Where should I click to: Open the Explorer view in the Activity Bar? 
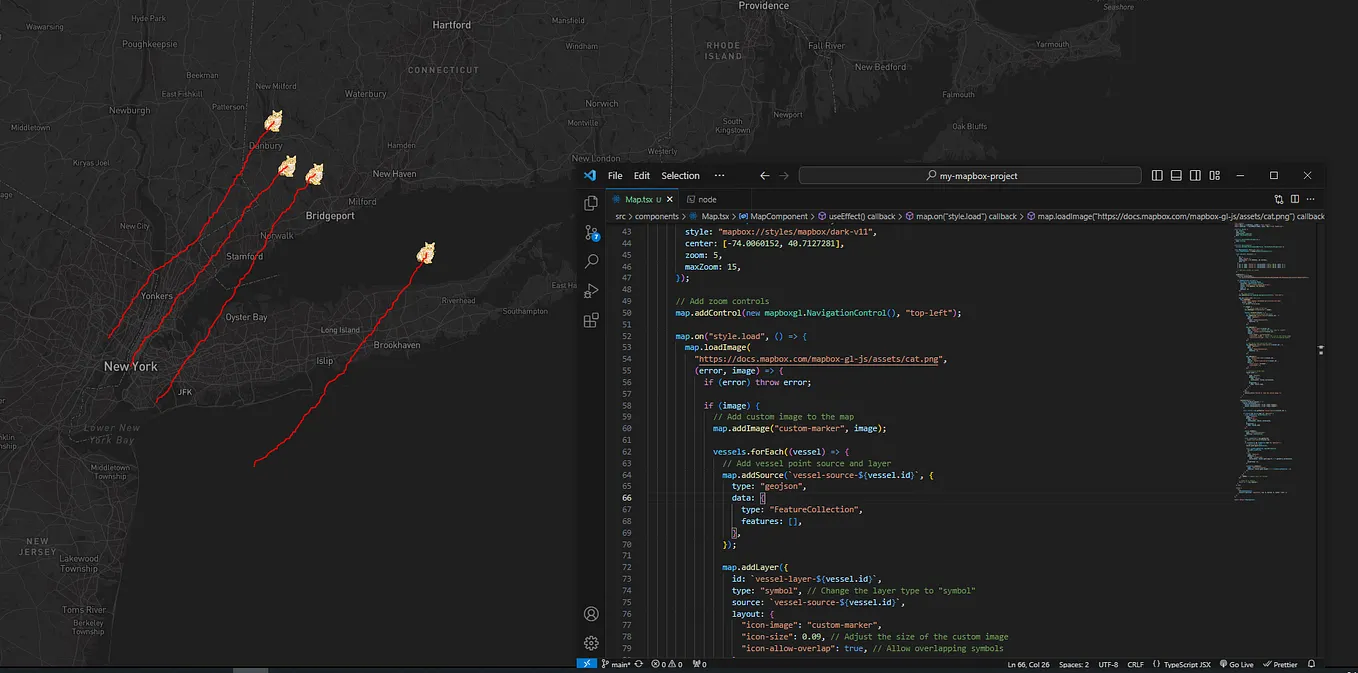591,202
